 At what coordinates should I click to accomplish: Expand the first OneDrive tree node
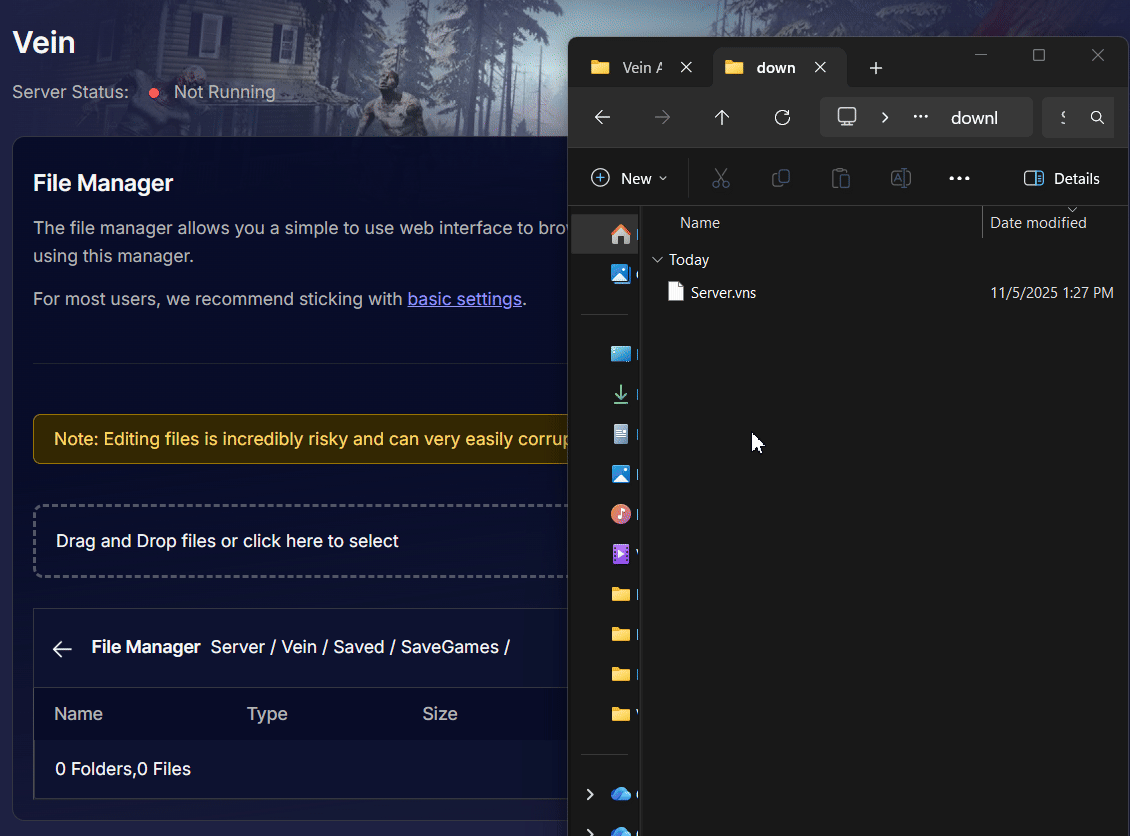coord(590,794)
